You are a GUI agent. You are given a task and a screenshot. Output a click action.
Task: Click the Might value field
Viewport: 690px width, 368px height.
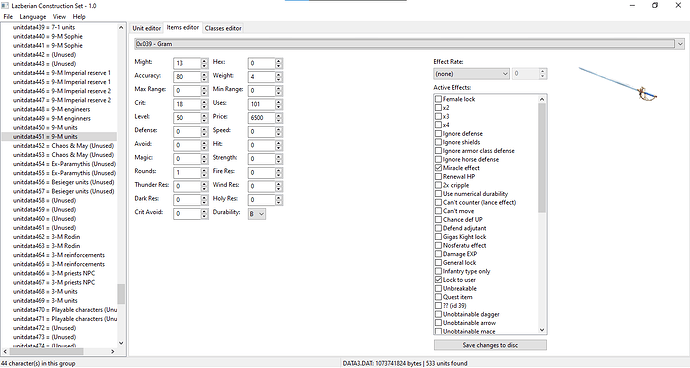187,63
